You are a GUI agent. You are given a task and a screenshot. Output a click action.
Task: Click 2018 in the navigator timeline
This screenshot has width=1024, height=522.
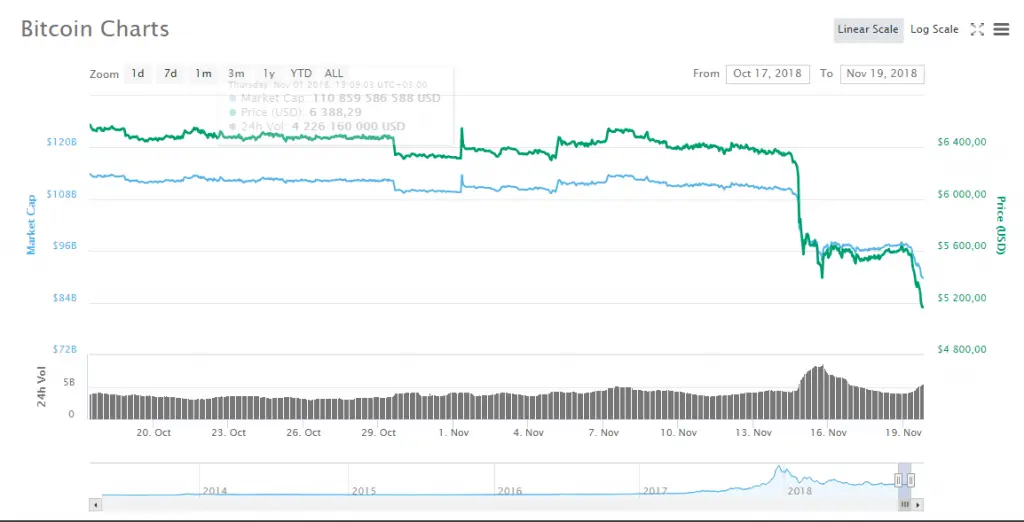(800, 491)
